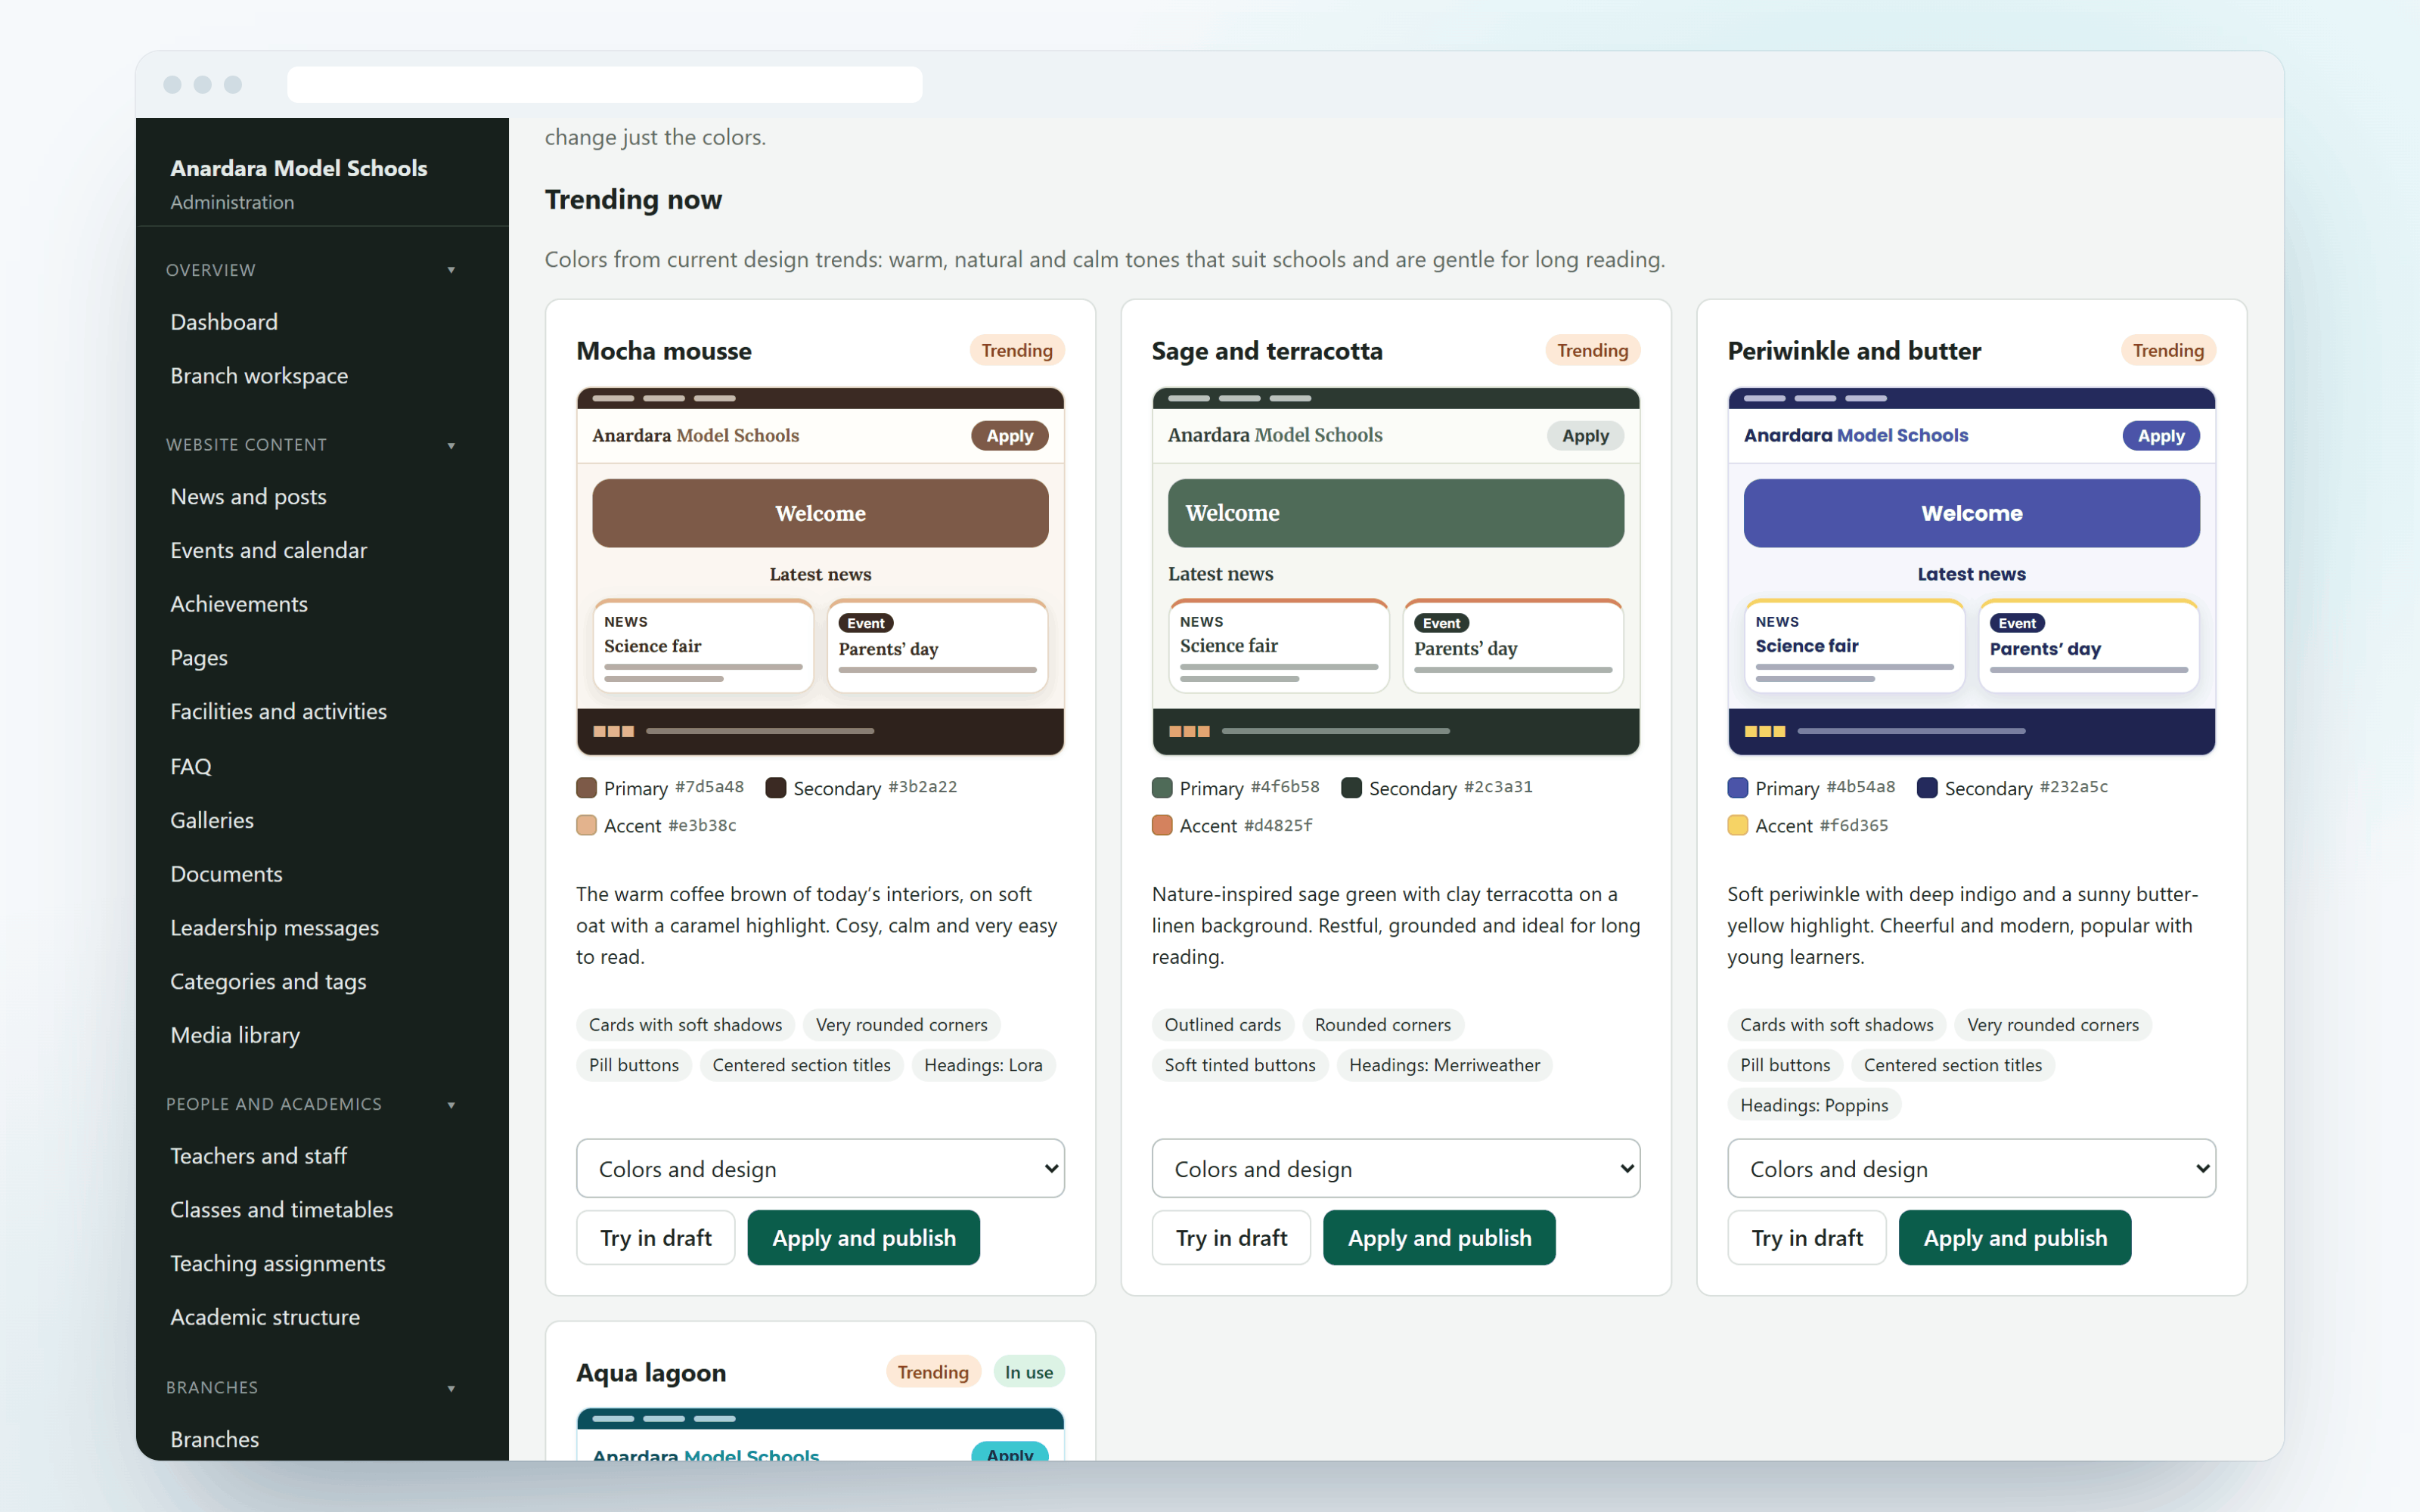
Task: Open Galleries in sidebar
Action: [x=212, y=820]
